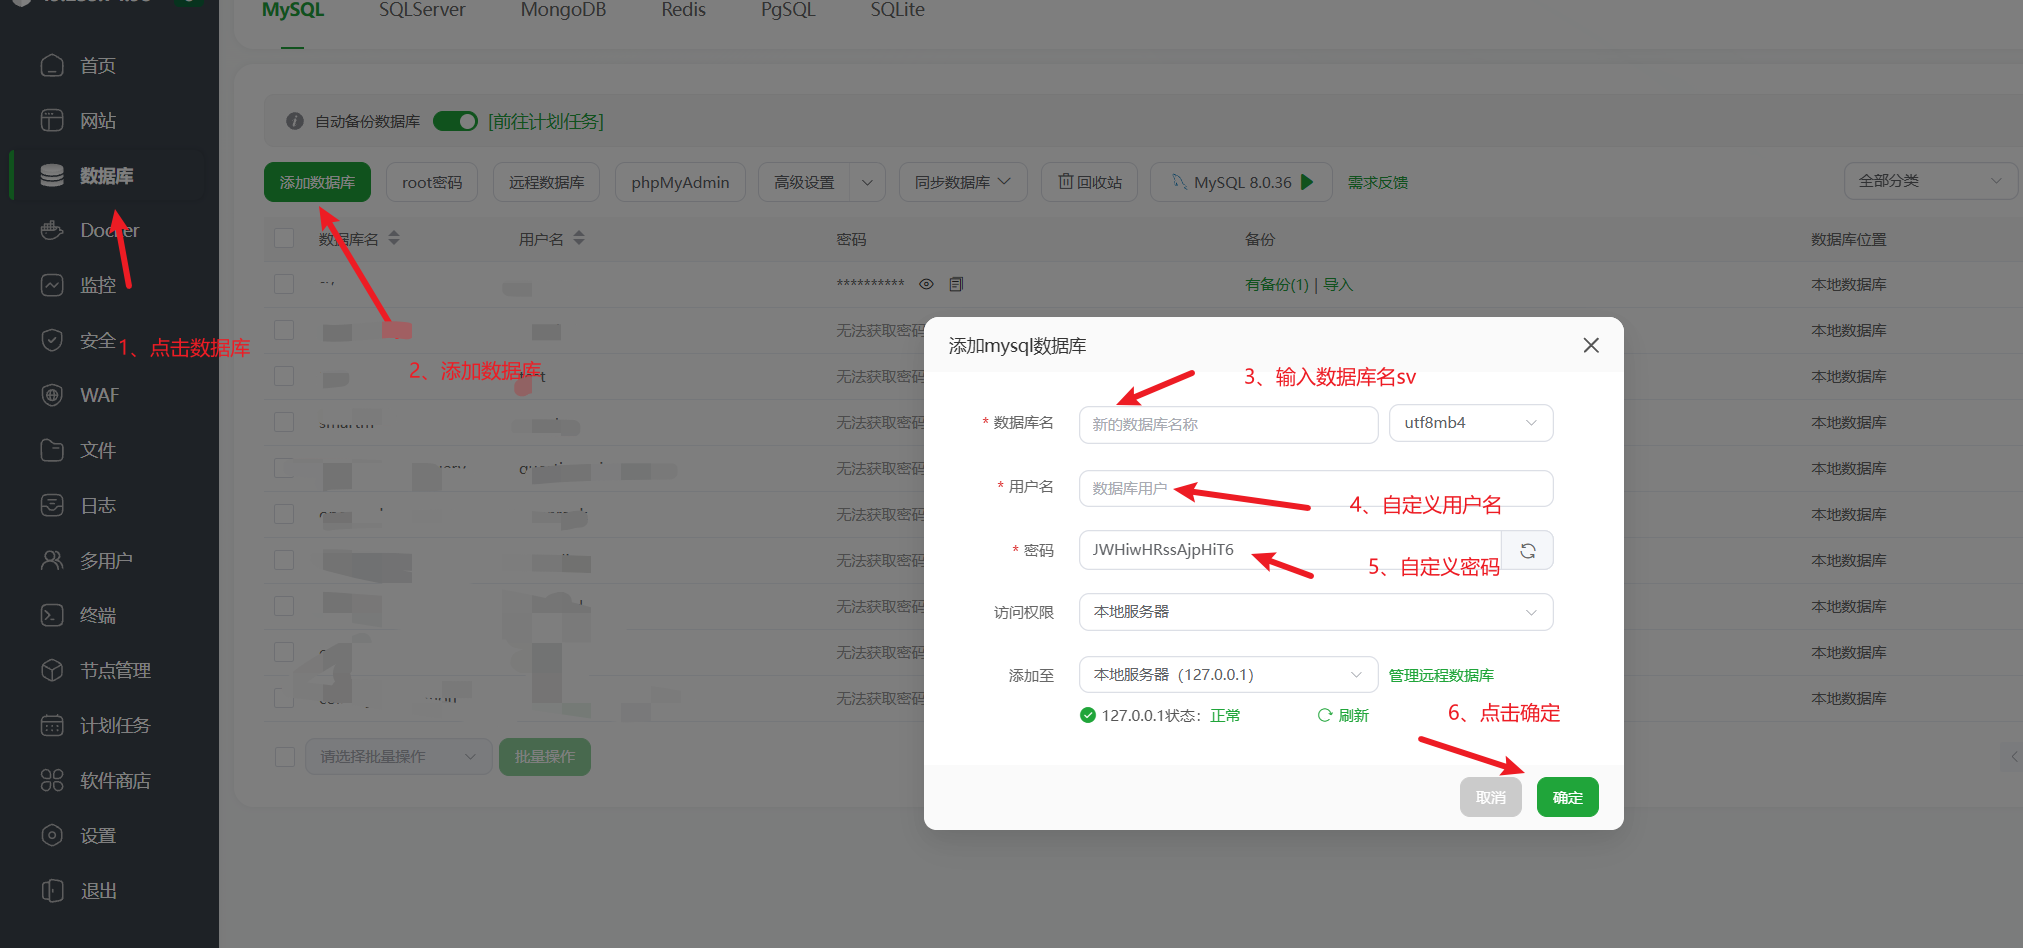Click the 需求反馈 link
Image resolution: width=2023 pixels, height=948 pixels.
pyautogui.click(x=1378, y=182)
